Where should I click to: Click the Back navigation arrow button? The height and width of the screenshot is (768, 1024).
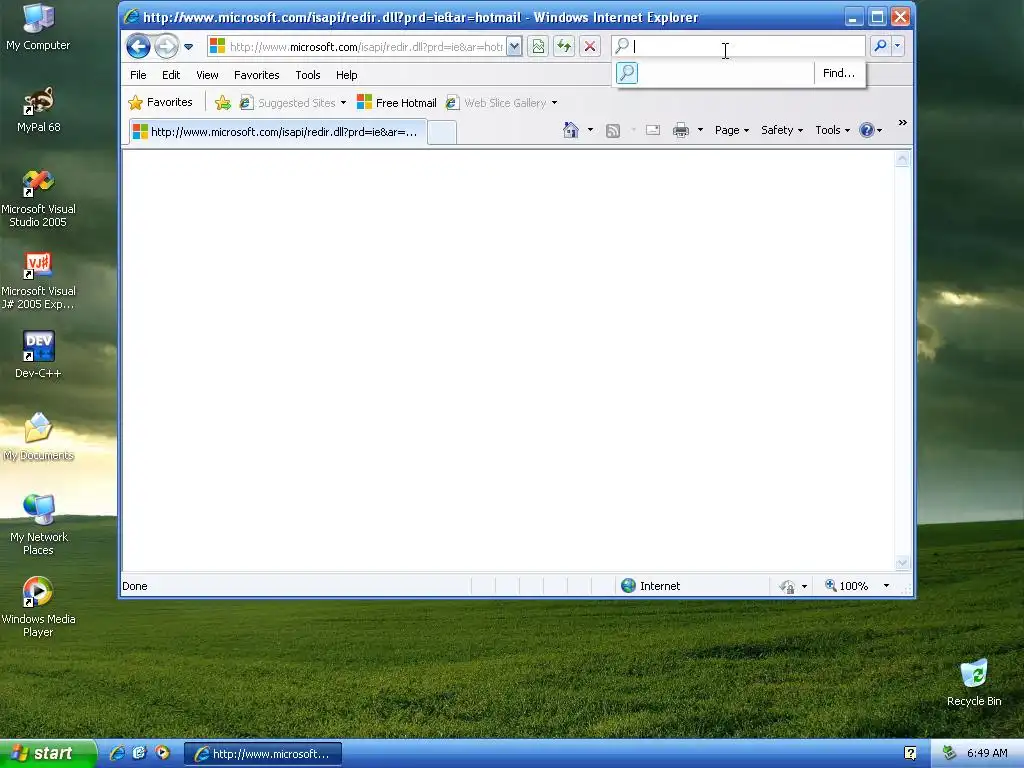click(138, 46)
